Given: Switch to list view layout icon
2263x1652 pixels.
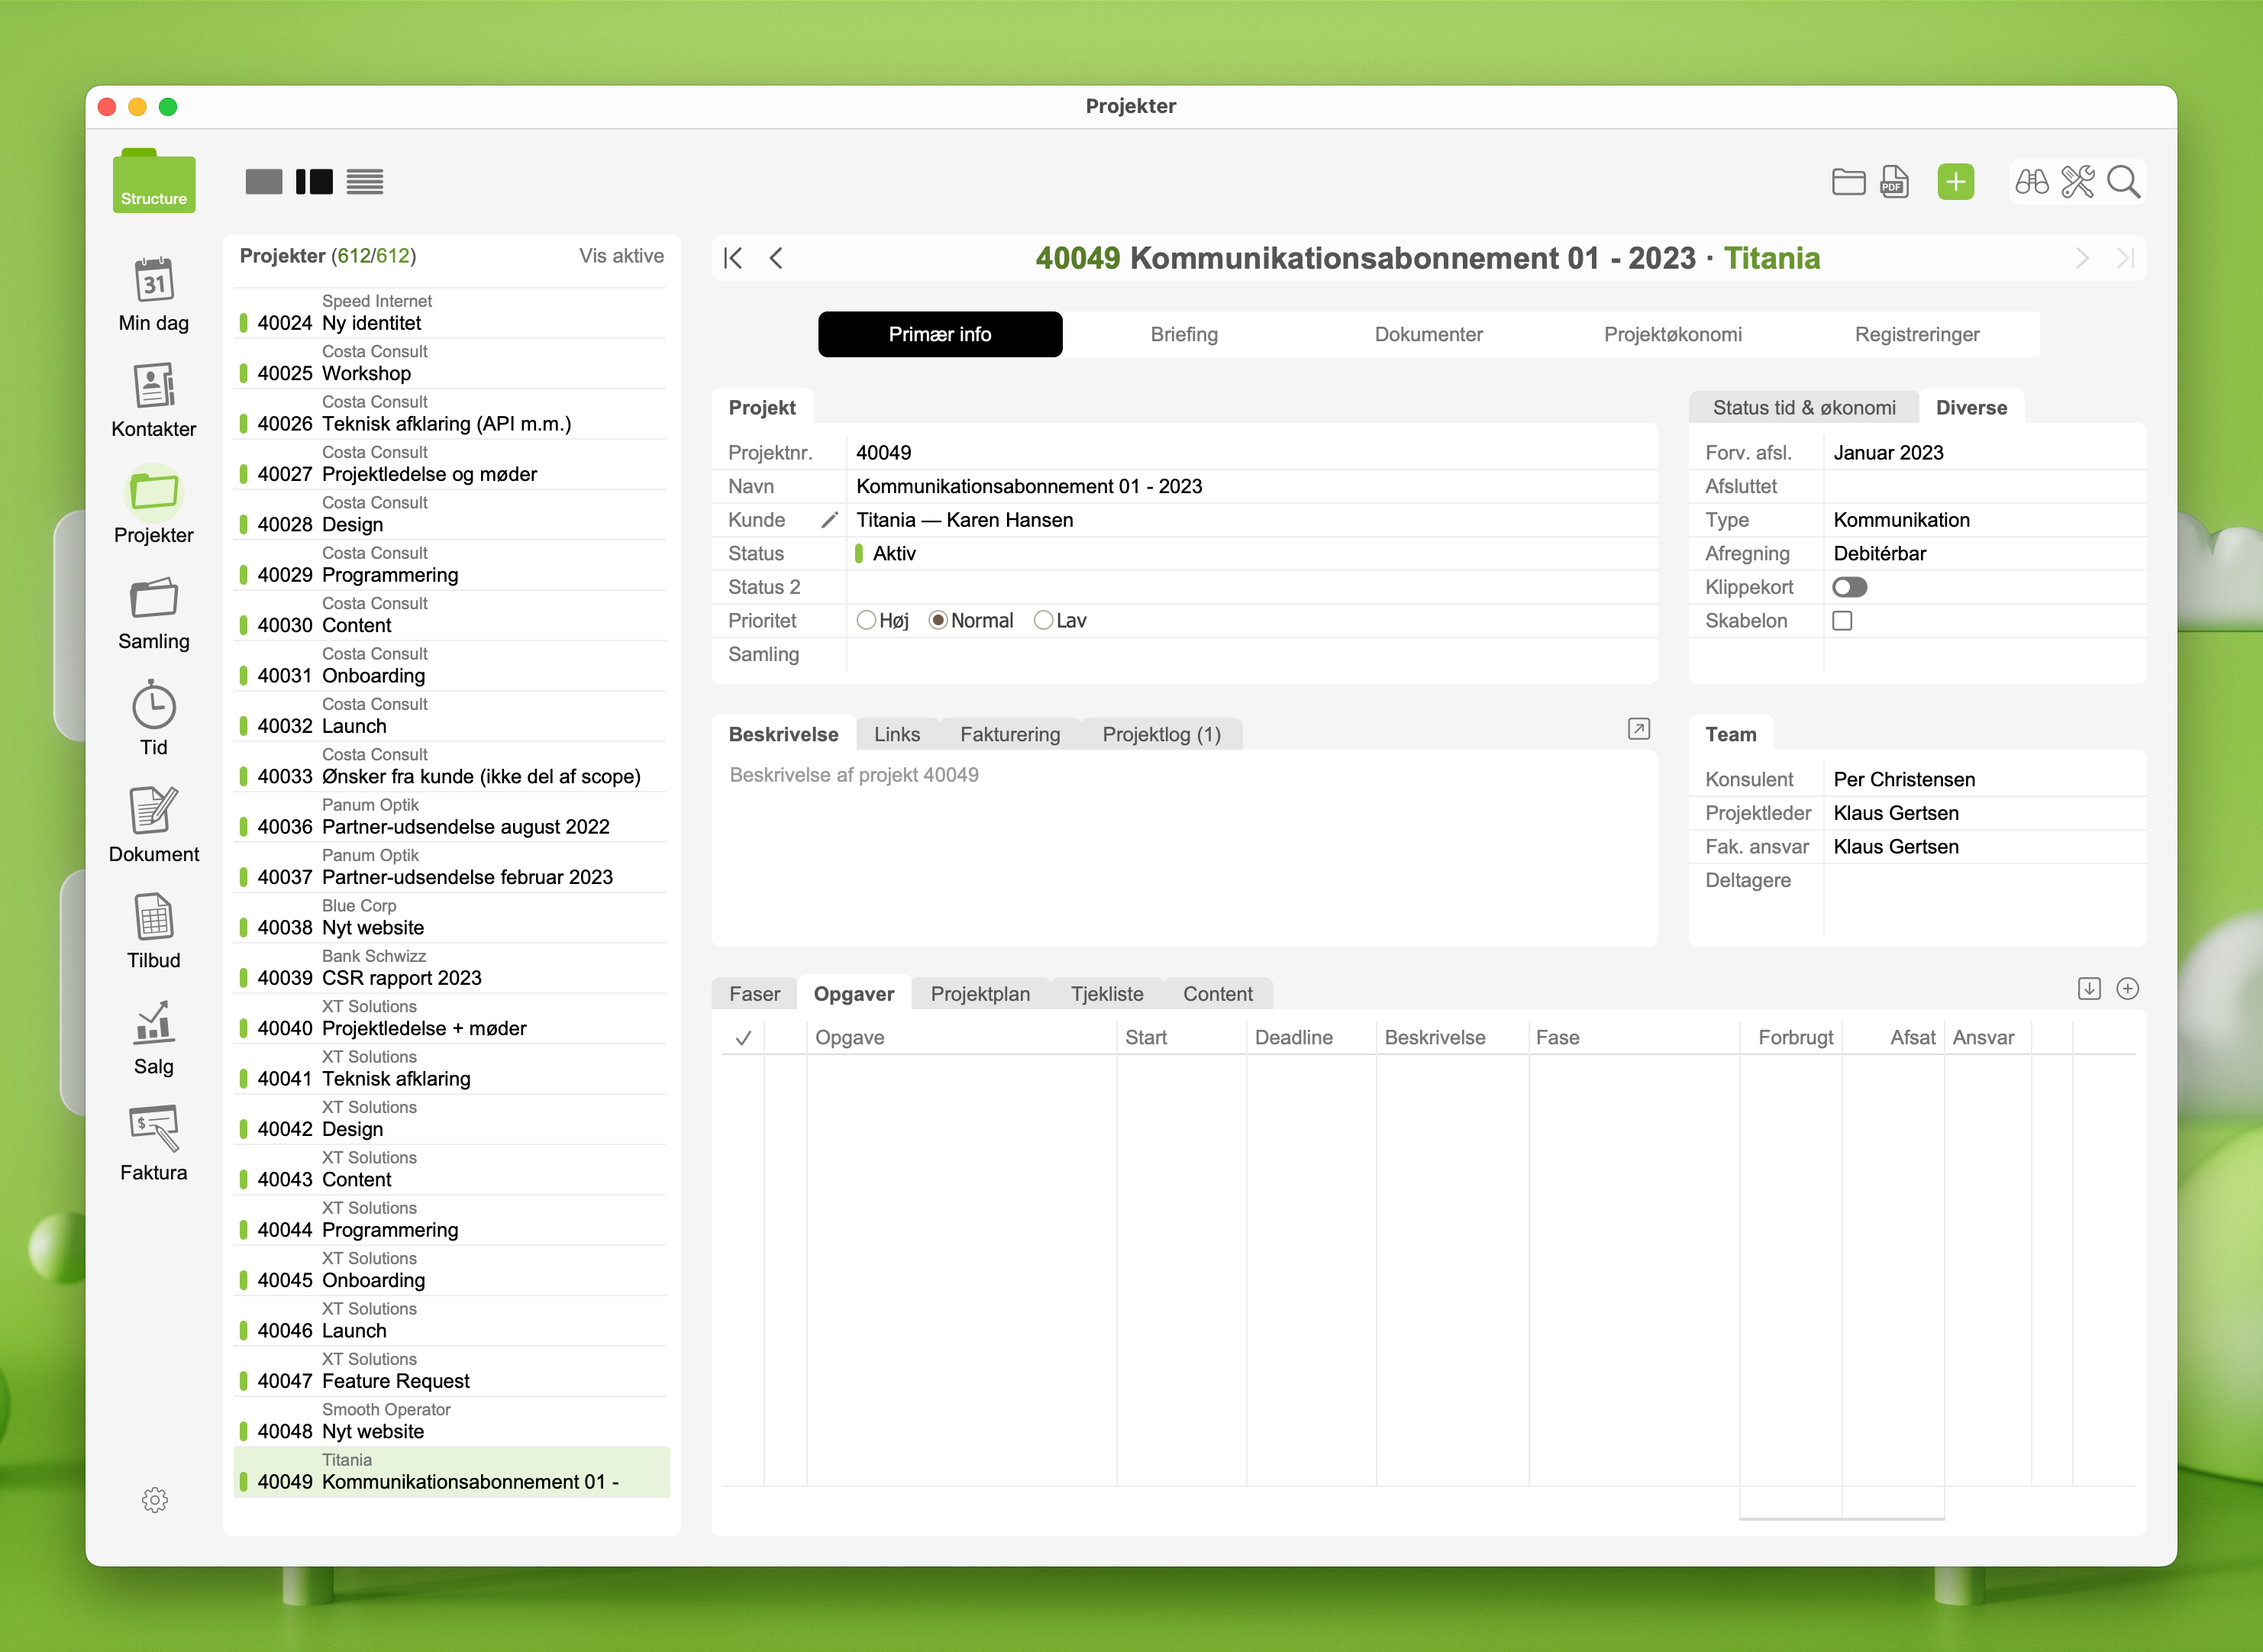Looking at the screenshot, I should (365, 182).
